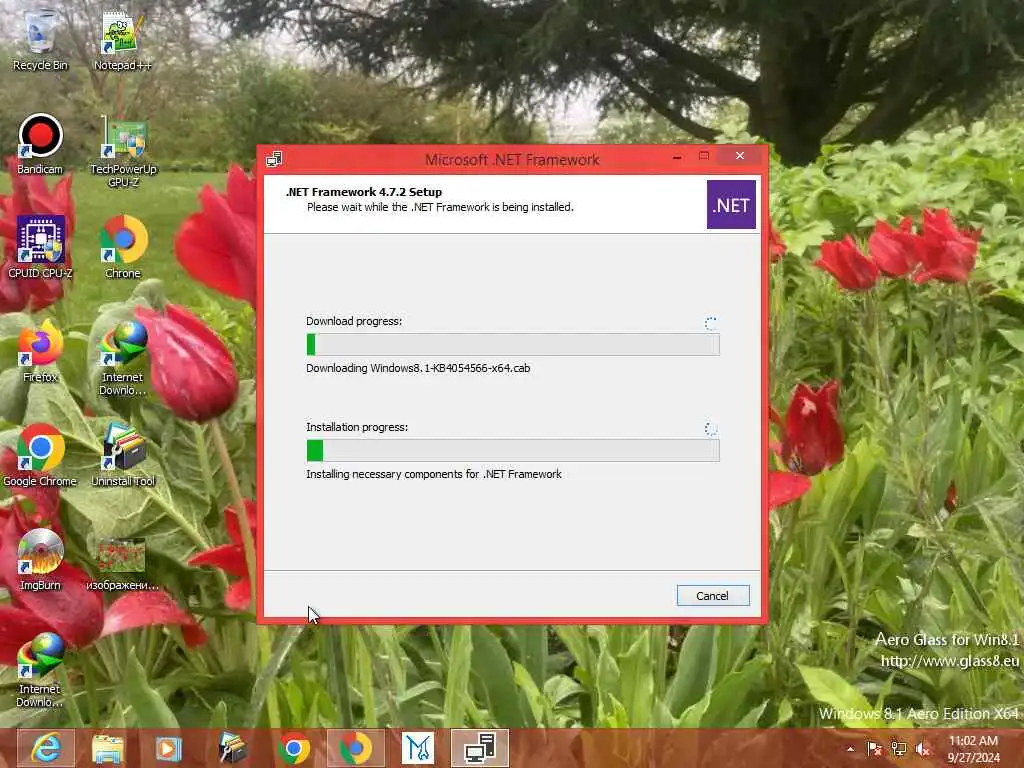Select the Uninstall Tool desktop icon
The image size is (1024, 768).
[123, 455]
